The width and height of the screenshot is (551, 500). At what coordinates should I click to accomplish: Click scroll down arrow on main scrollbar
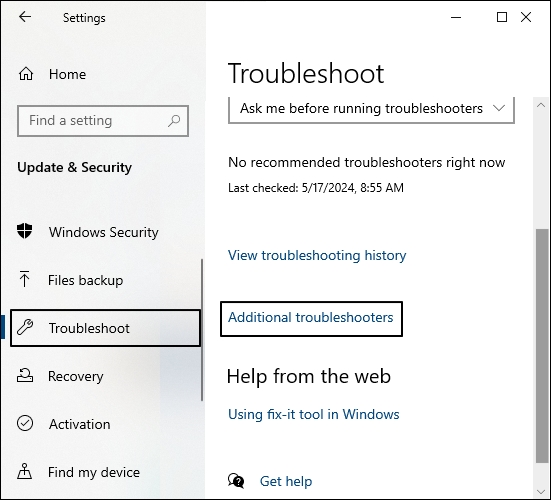point(542,492)
